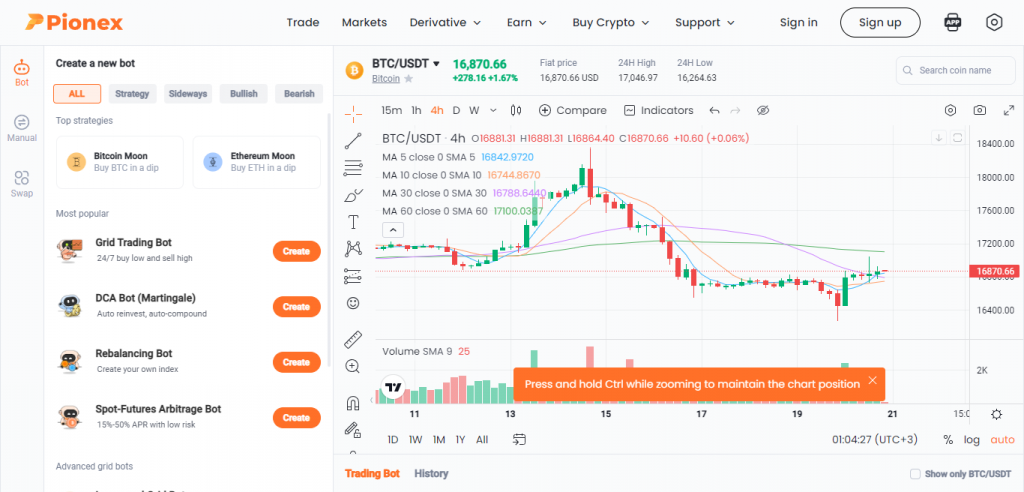Select the ruler measure tool
This screenshot has width=1024, height=492.
[353, 339]
